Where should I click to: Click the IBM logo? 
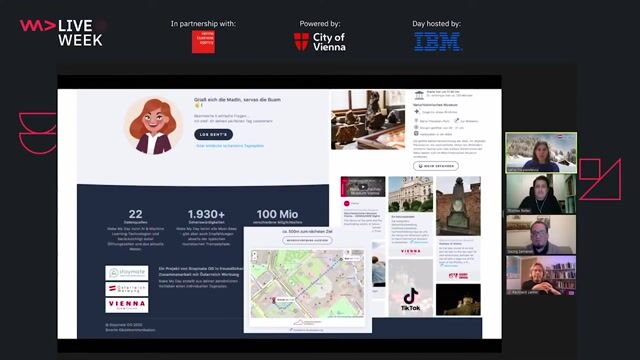[438, 42]
